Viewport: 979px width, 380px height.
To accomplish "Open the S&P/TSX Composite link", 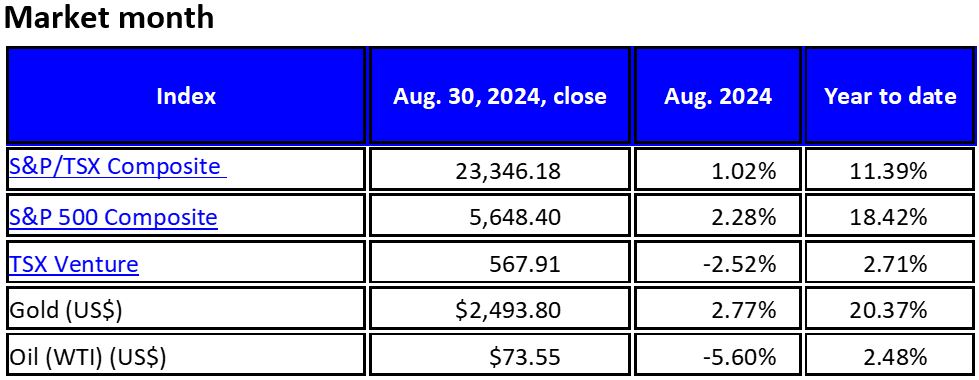I will click(x=117, y=167).
